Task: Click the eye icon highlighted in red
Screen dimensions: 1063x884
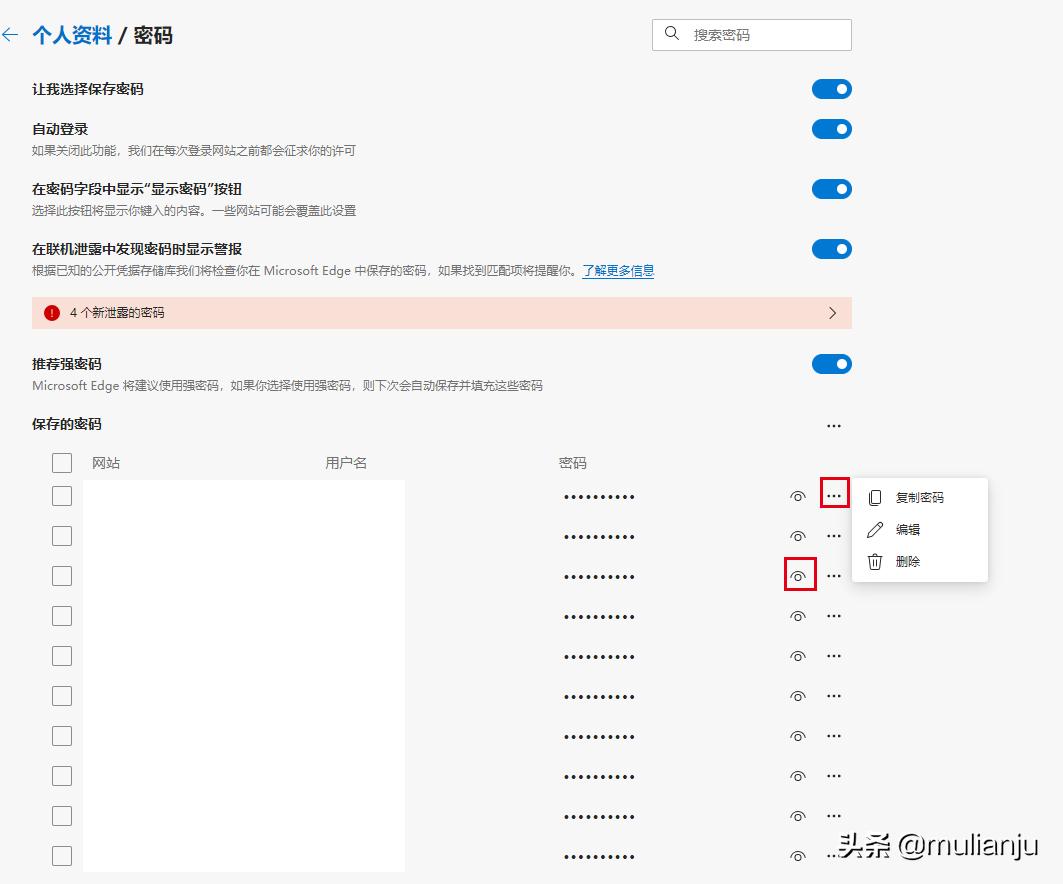Action: (797, 576)
